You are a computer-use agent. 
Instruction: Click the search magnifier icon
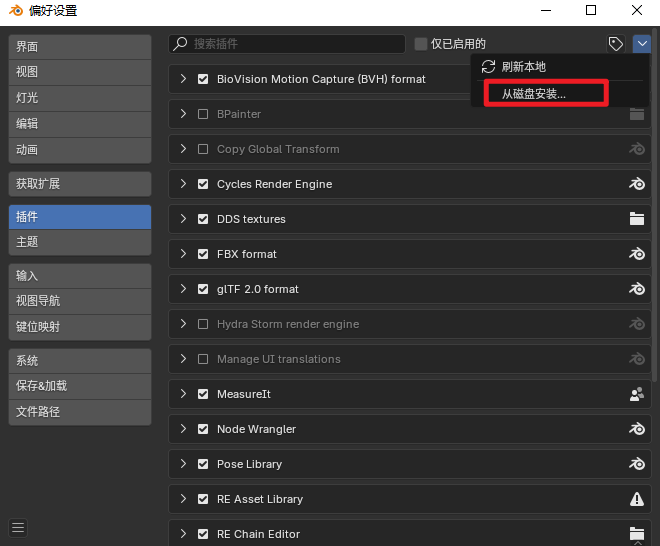pyautogui.click(x=180, y=43)
